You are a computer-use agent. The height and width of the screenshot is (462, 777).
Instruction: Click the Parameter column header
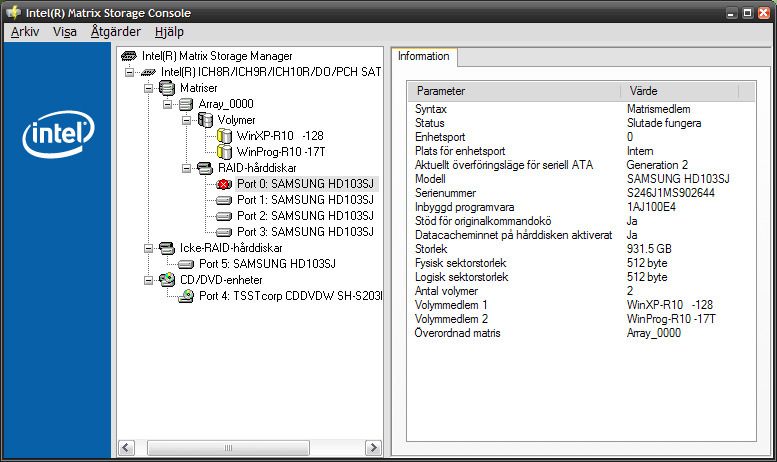tap(512, 91)
